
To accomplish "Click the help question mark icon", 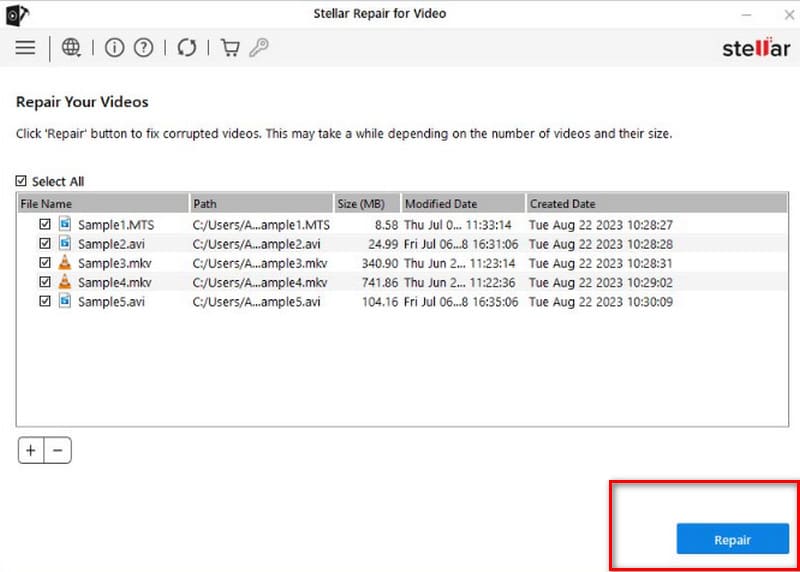I will [143, 48].
